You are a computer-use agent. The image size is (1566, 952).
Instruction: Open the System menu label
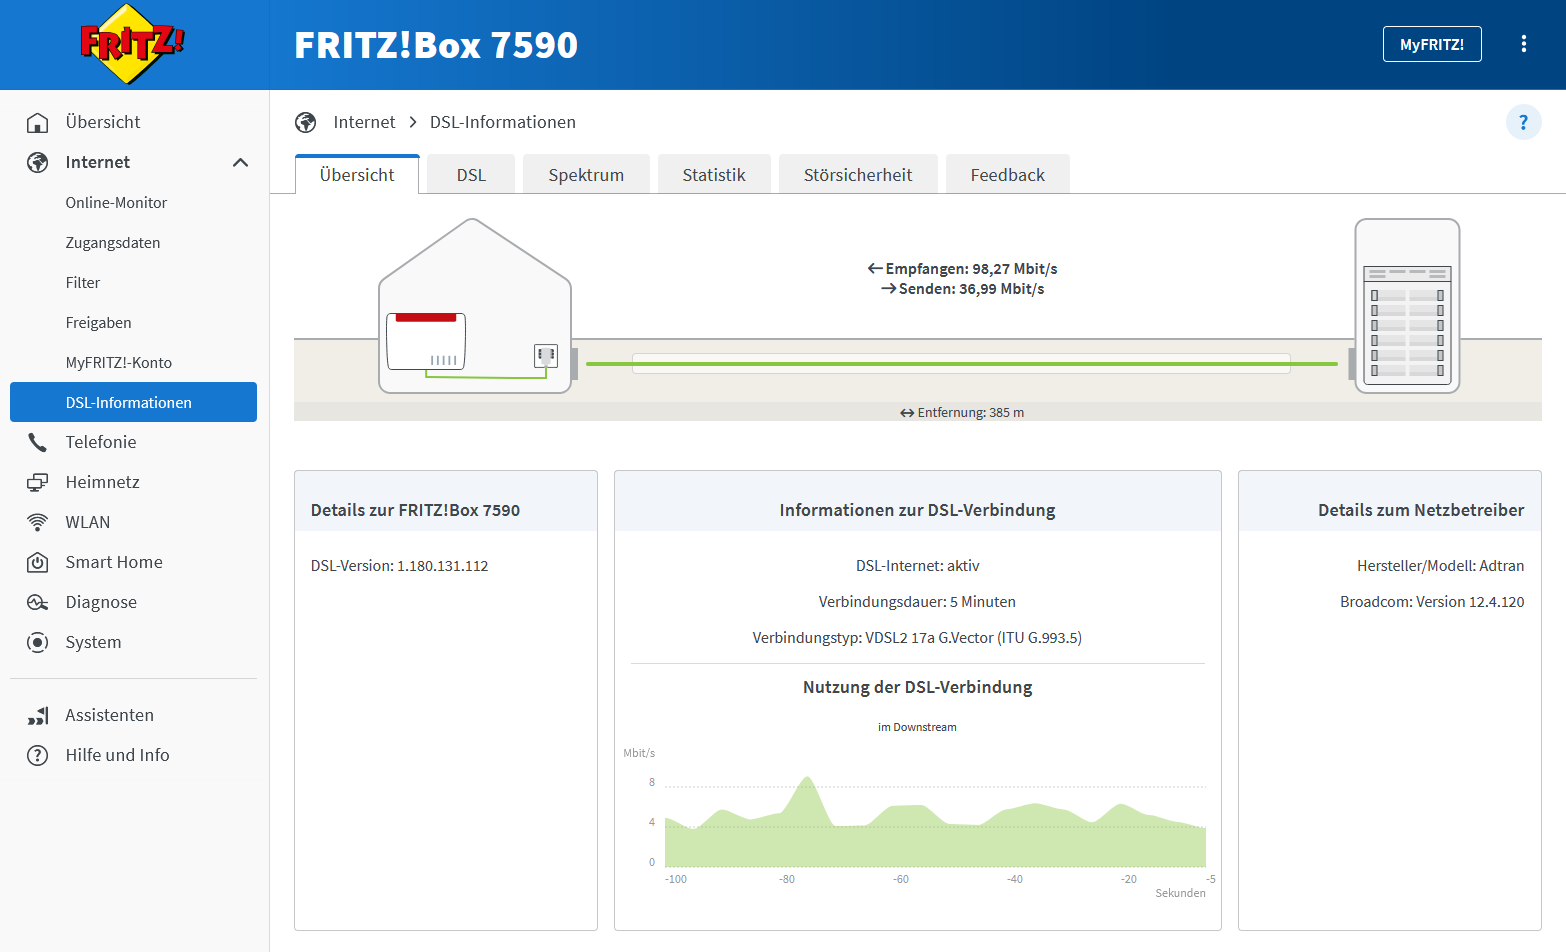click(x=93, y=642)
